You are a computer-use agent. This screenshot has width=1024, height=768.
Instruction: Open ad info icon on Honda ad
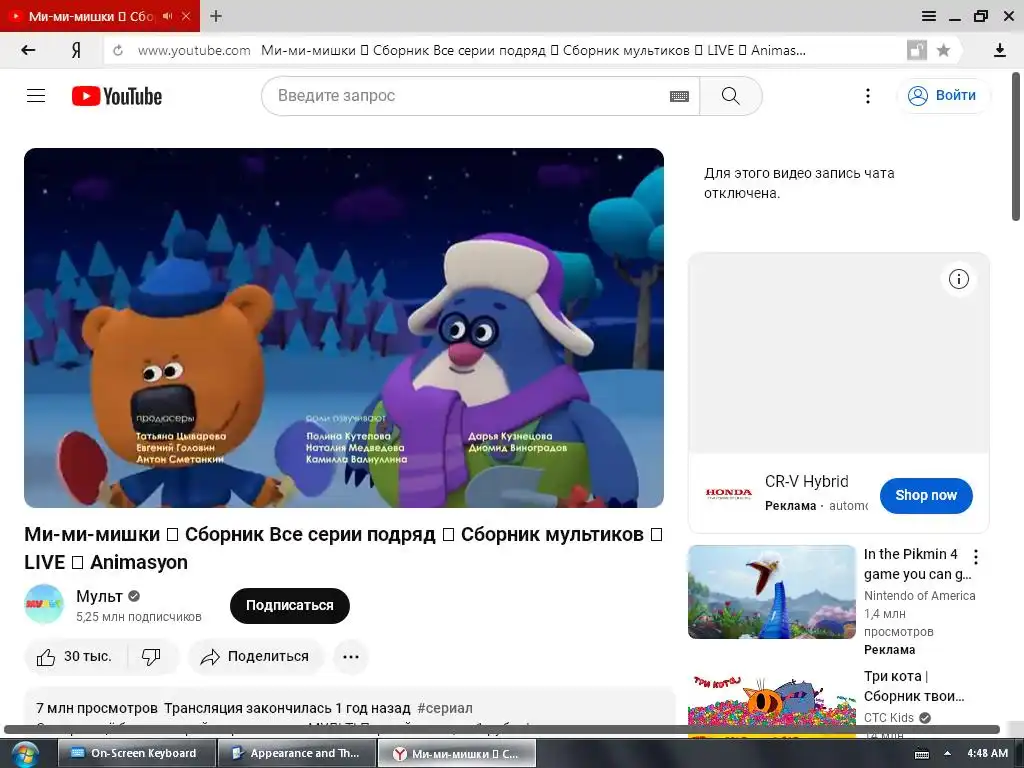coord(958,280)
